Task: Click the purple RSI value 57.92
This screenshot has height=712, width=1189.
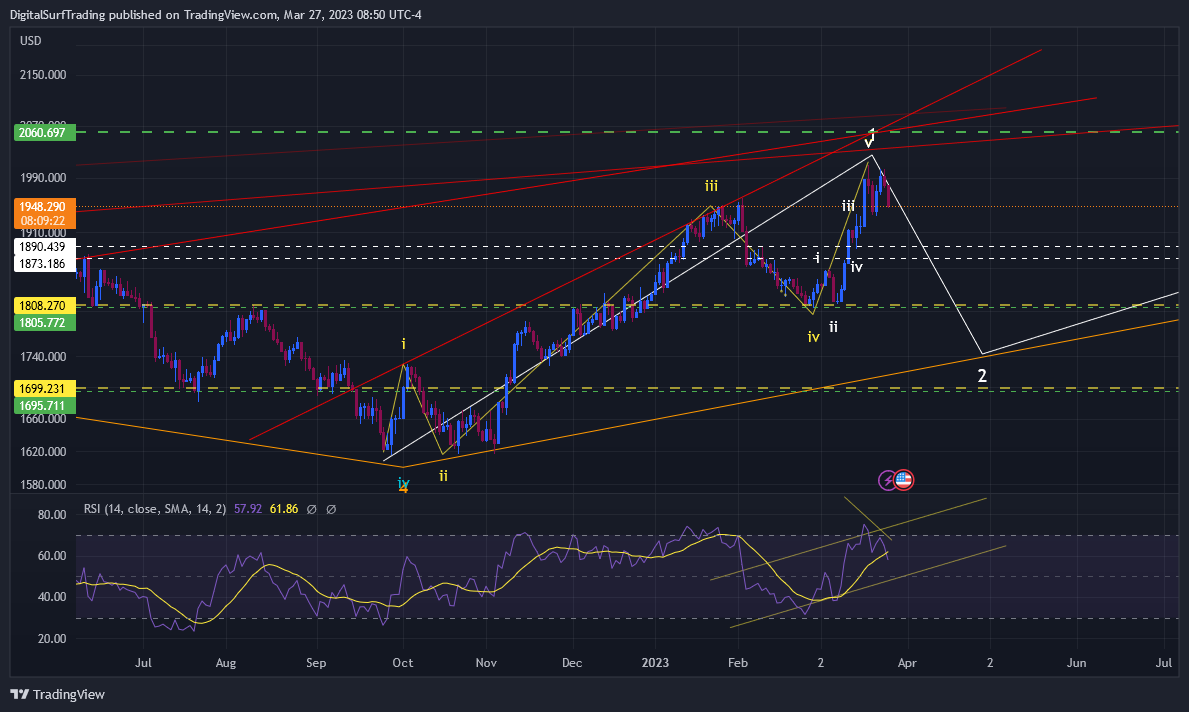Action: 248,509
